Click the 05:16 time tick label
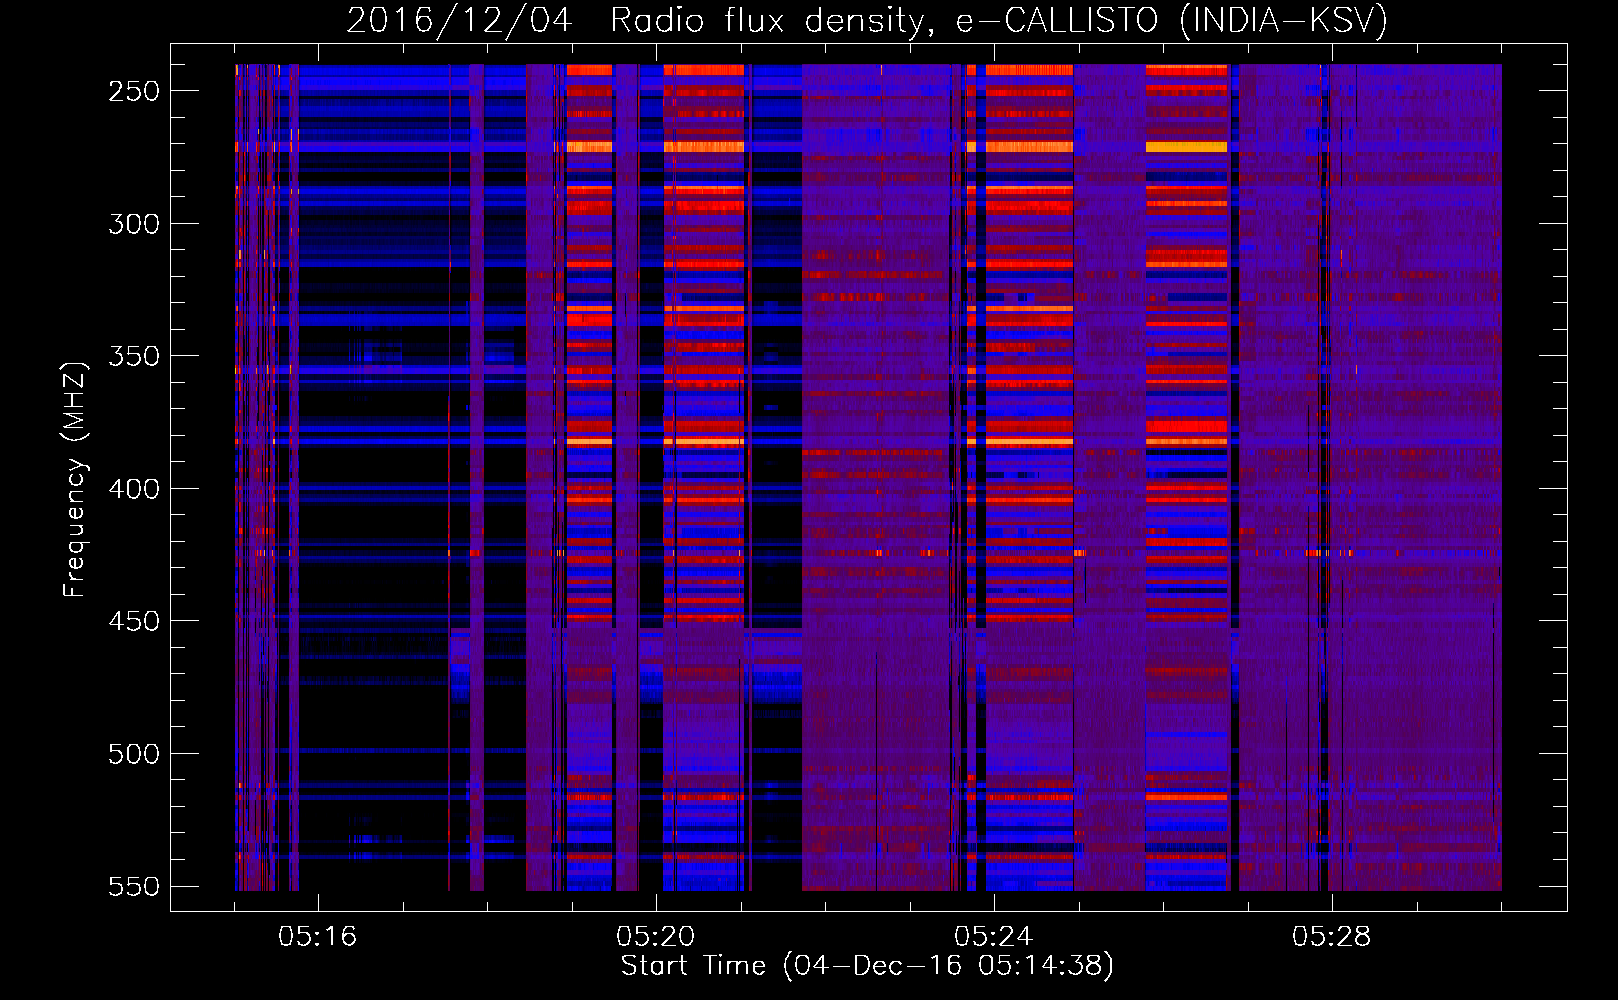The width and height of the screenshot is (1618, 1000). click(318, 937)
